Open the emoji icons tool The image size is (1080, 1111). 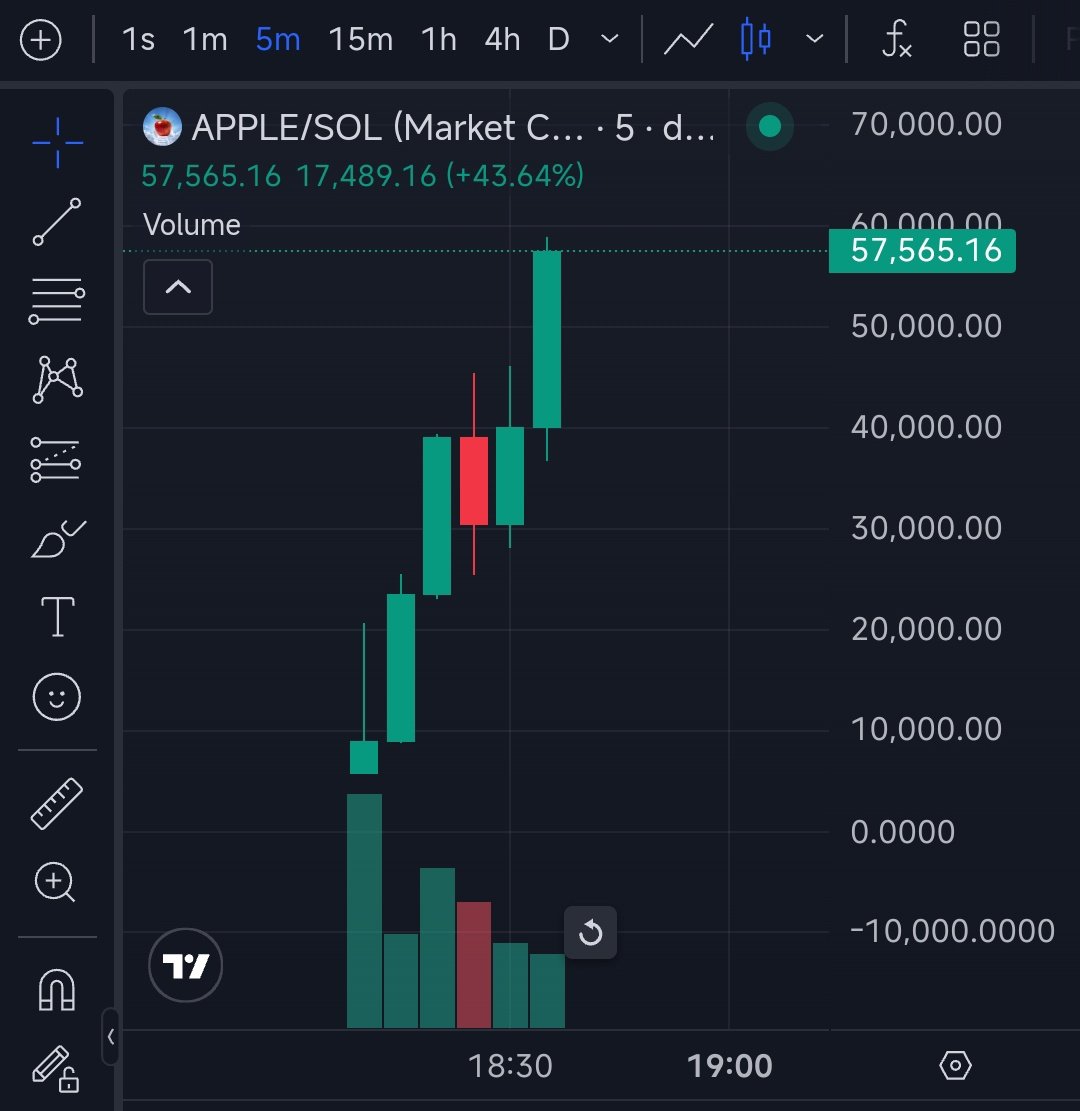coord(57,696)
